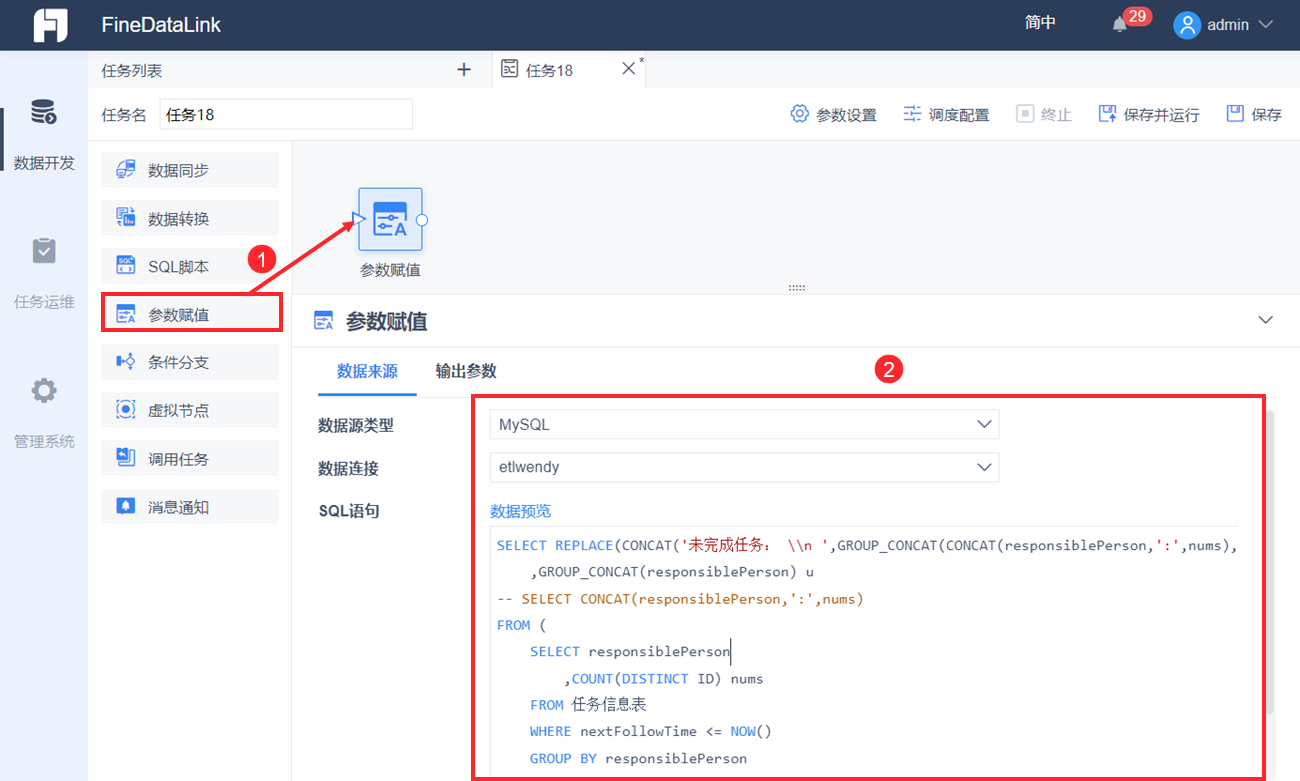
Task: Click the 任务18 tab script icon
Action: click(x=510, y=69)
